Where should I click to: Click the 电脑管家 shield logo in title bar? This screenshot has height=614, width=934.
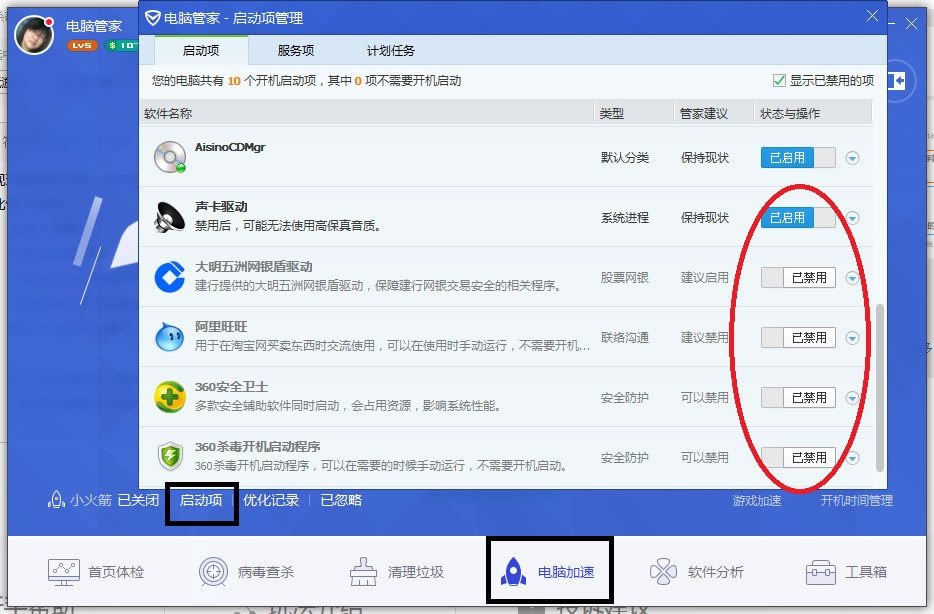tap(153, 18)
